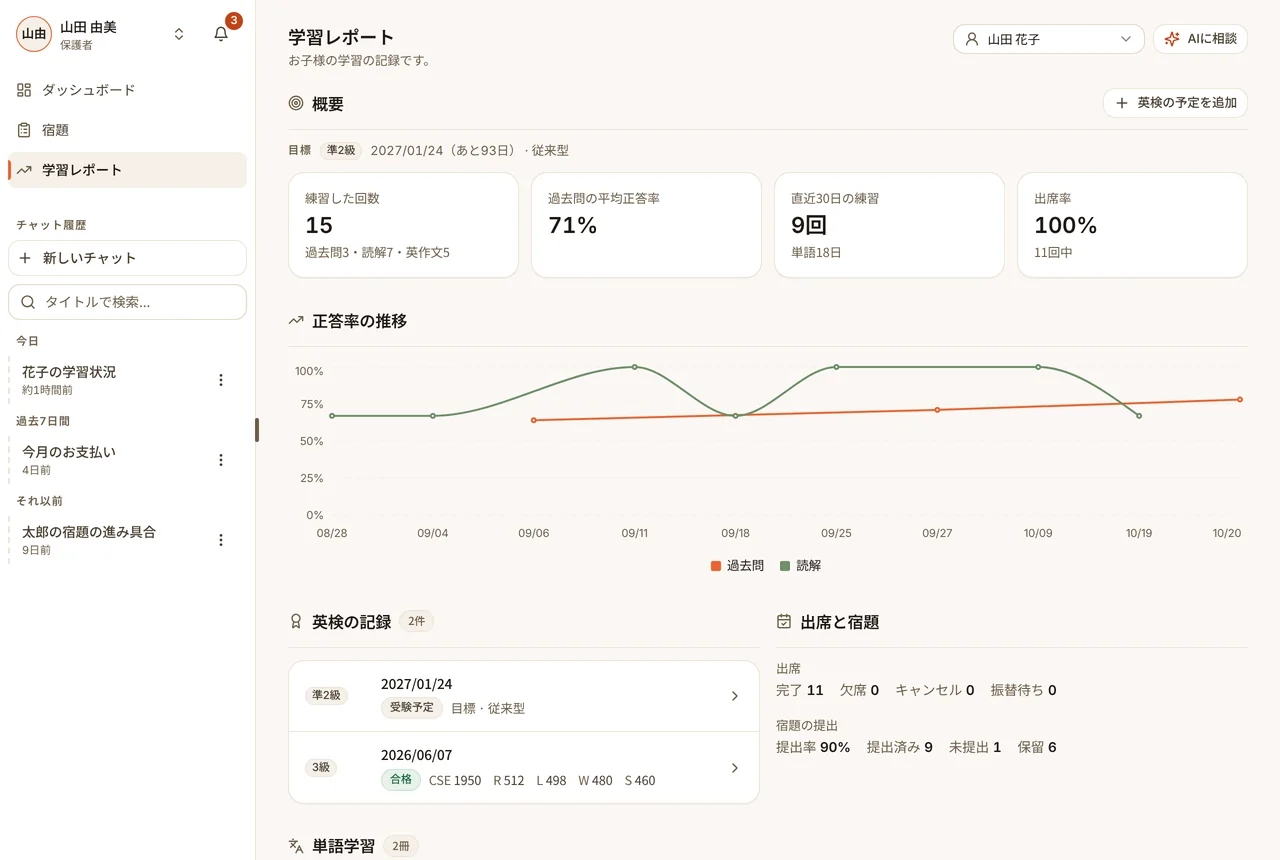The width and height of the screenshot is (1280, 860).
Task: Open options menu for 花子の学習状況 chat
Action: click(221, 380)
